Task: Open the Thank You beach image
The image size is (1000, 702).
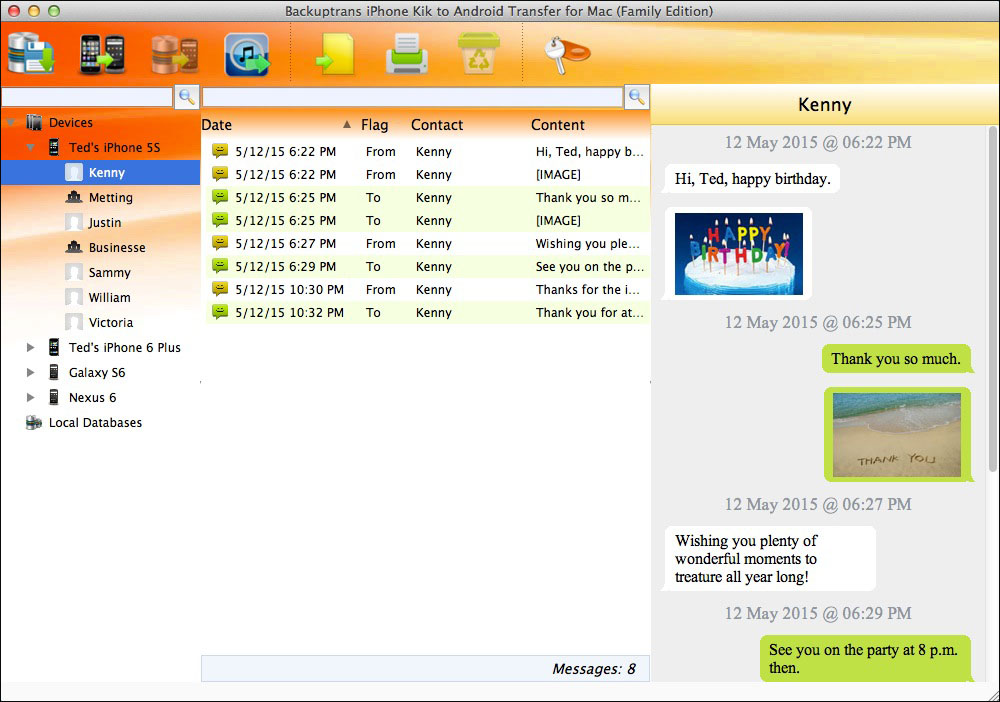Action: click(897, 435)
